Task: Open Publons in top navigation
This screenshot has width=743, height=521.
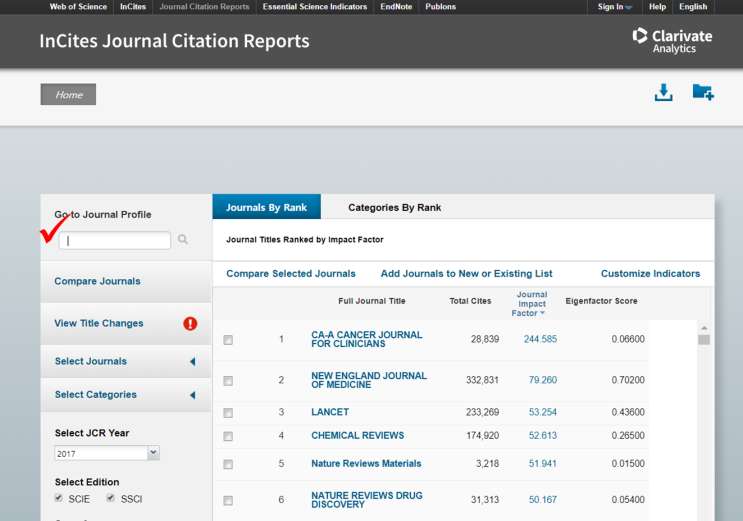Action: (440, 7)
